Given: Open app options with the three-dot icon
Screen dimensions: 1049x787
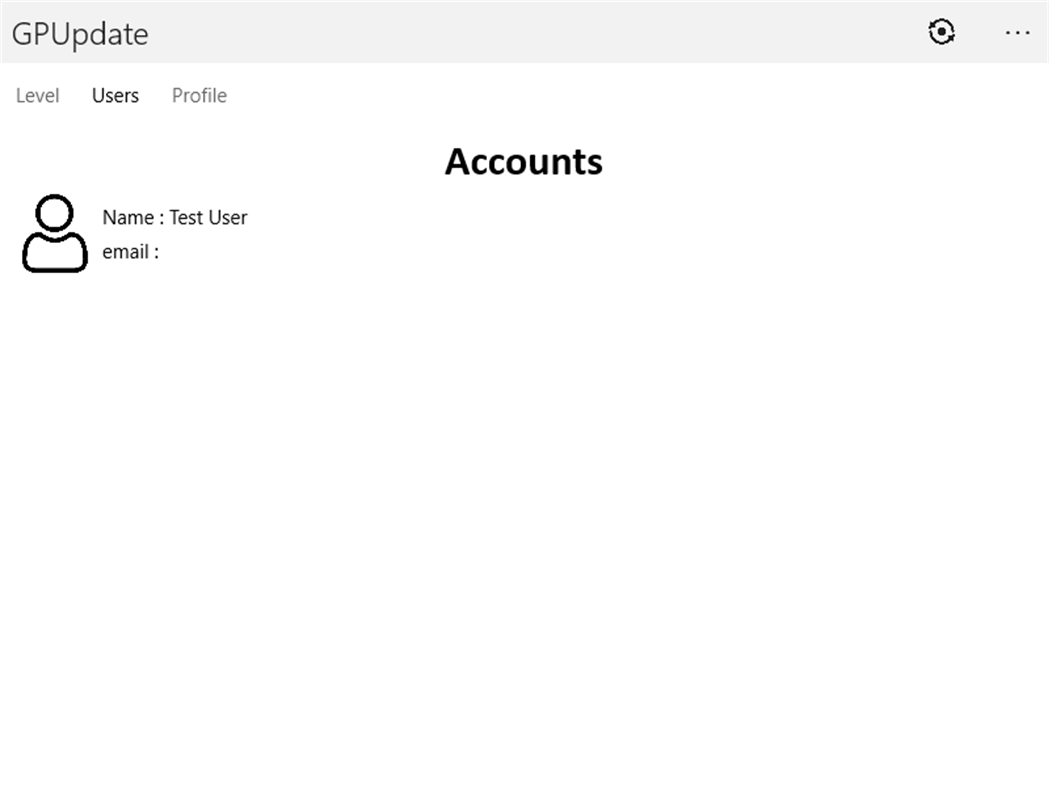Looking at the screenshot, I should 1017,33.
